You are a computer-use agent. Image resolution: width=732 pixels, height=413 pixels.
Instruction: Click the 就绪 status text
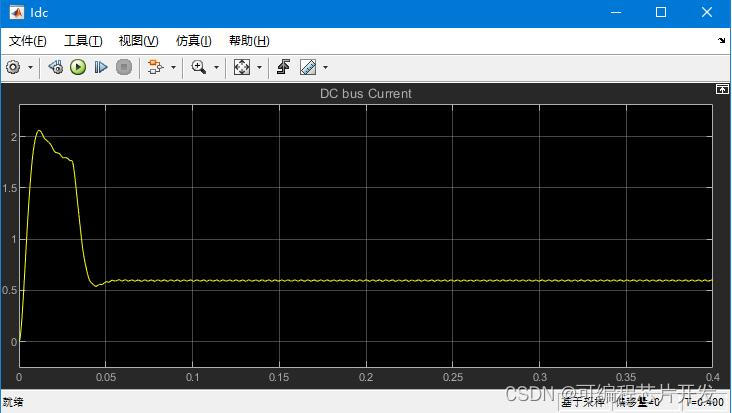(x=13, y=402)
